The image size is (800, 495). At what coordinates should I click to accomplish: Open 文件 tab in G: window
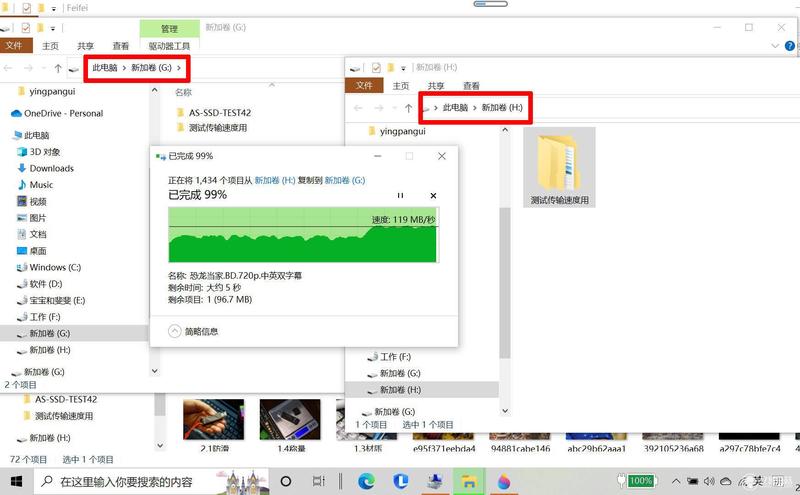[15, 45]
